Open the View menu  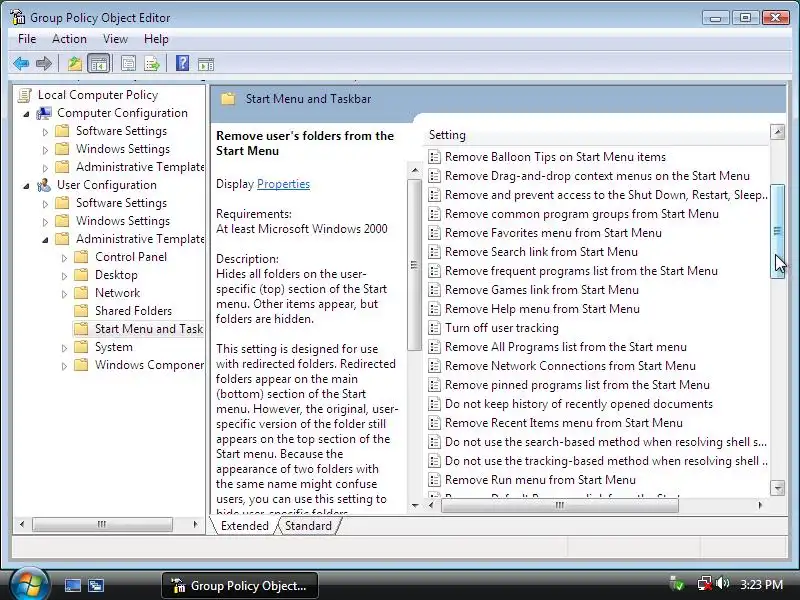coord(115,39)
